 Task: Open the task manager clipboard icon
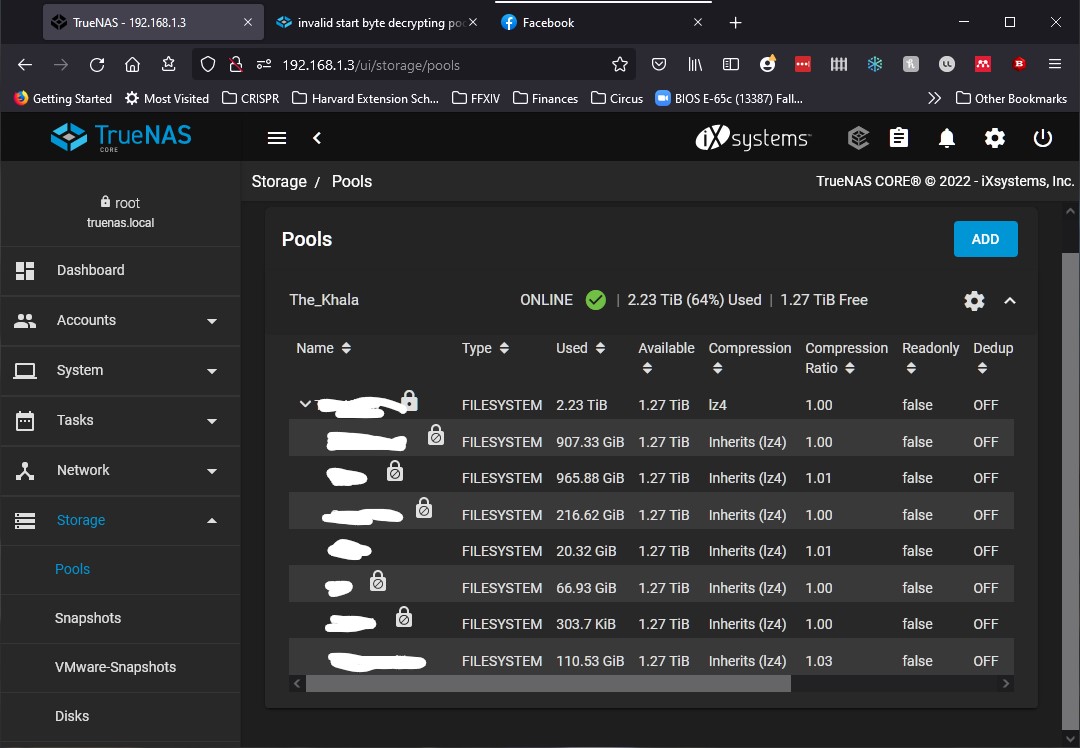[x=899, y=138]
